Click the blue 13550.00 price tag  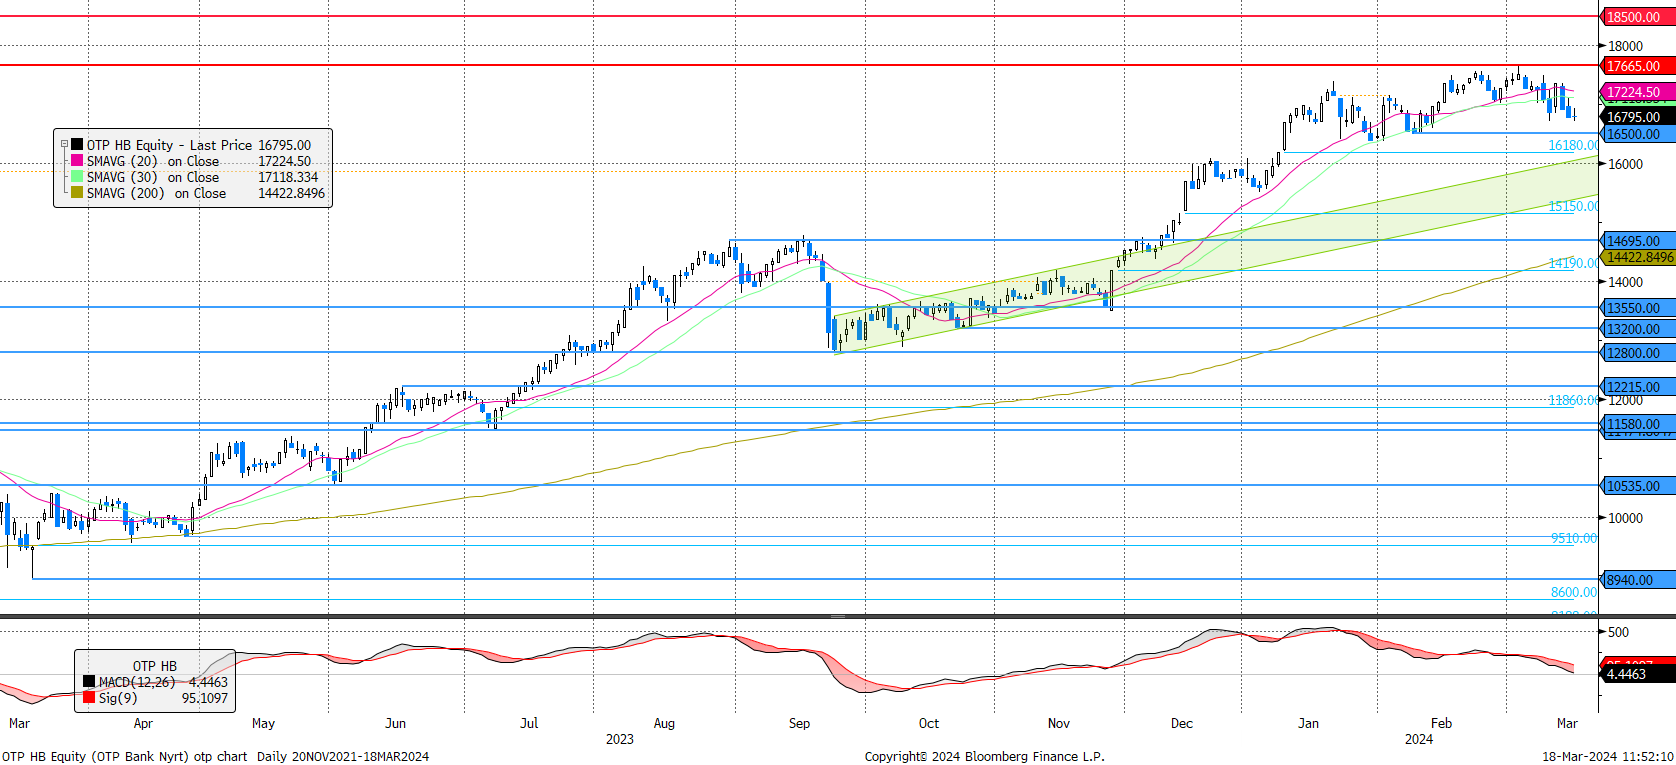coord(1638,308)
